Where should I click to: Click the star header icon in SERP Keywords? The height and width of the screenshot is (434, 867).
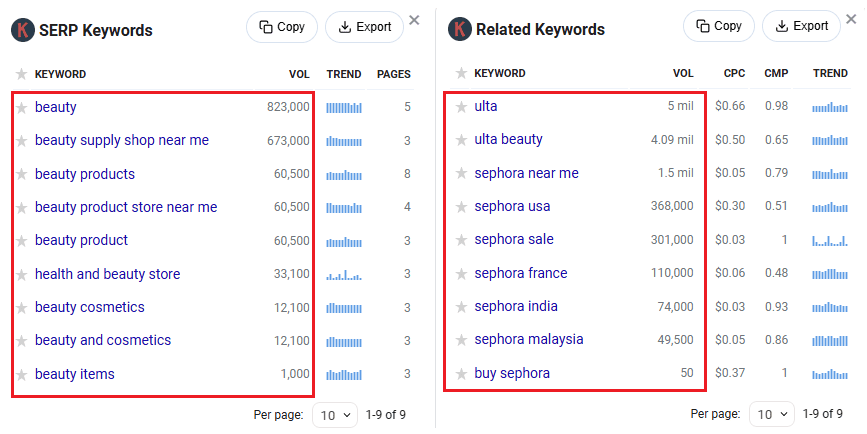coord(22,74)
